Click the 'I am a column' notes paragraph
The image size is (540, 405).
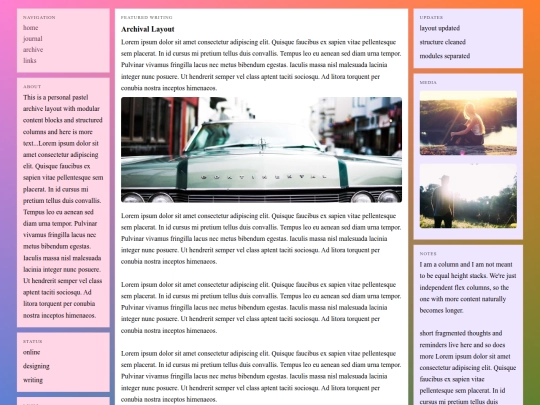coord(468,288)
